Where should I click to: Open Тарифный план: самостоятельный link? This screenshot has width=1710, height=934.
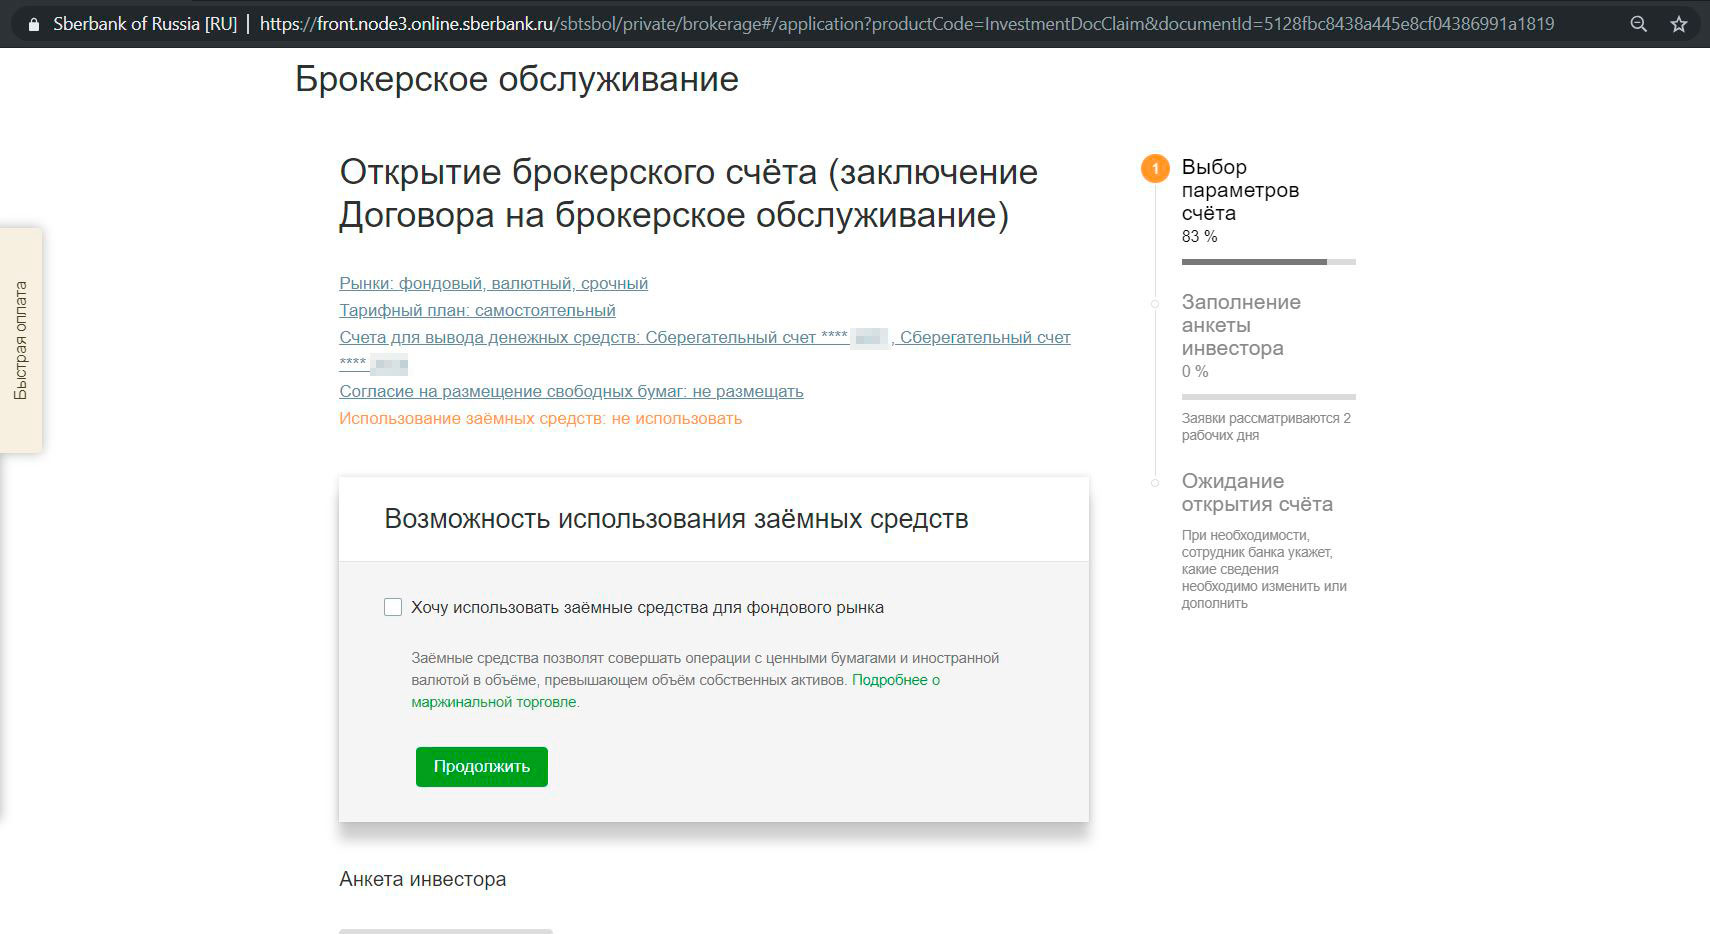(x=477, y=310)
